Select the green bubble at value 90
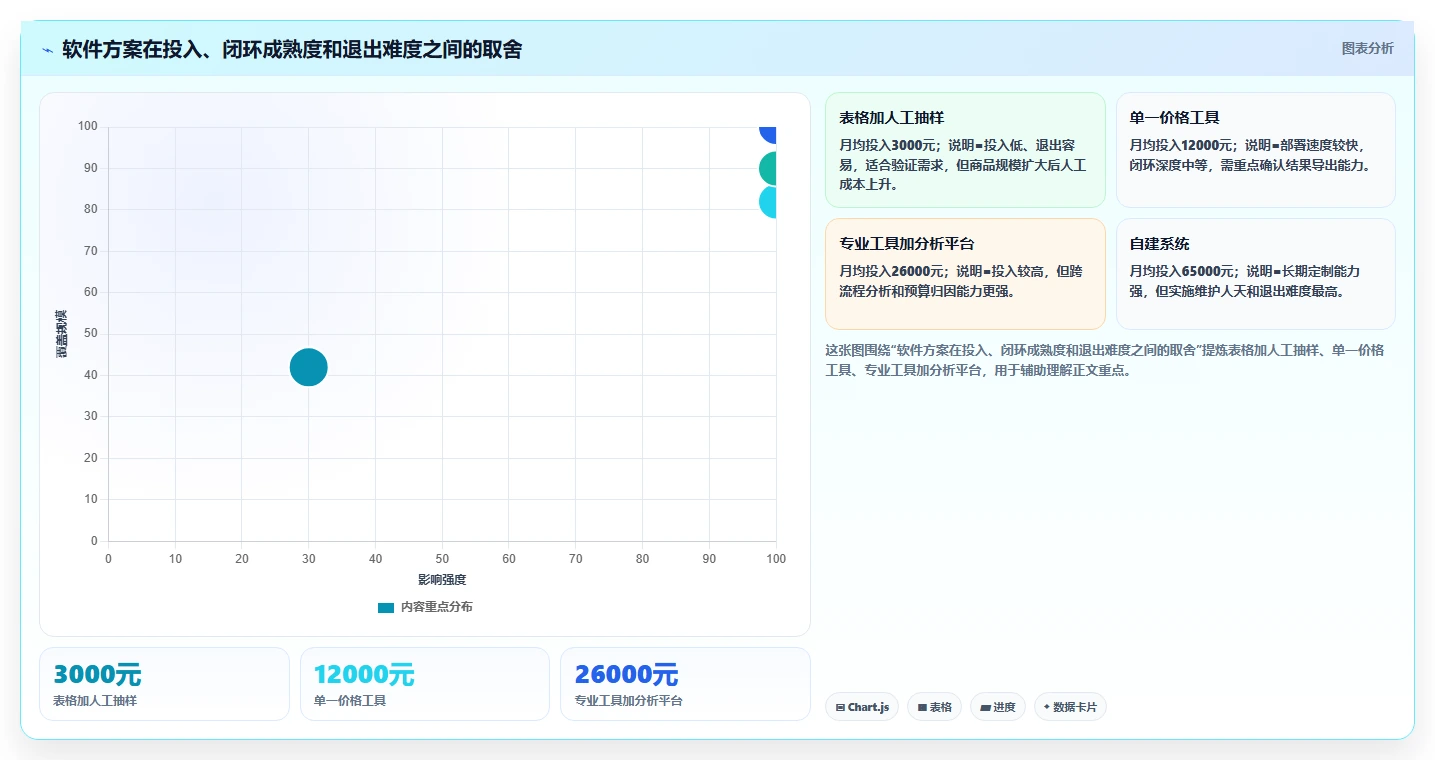Screen dimensions: 1435x760 click(x=768, y=169)
